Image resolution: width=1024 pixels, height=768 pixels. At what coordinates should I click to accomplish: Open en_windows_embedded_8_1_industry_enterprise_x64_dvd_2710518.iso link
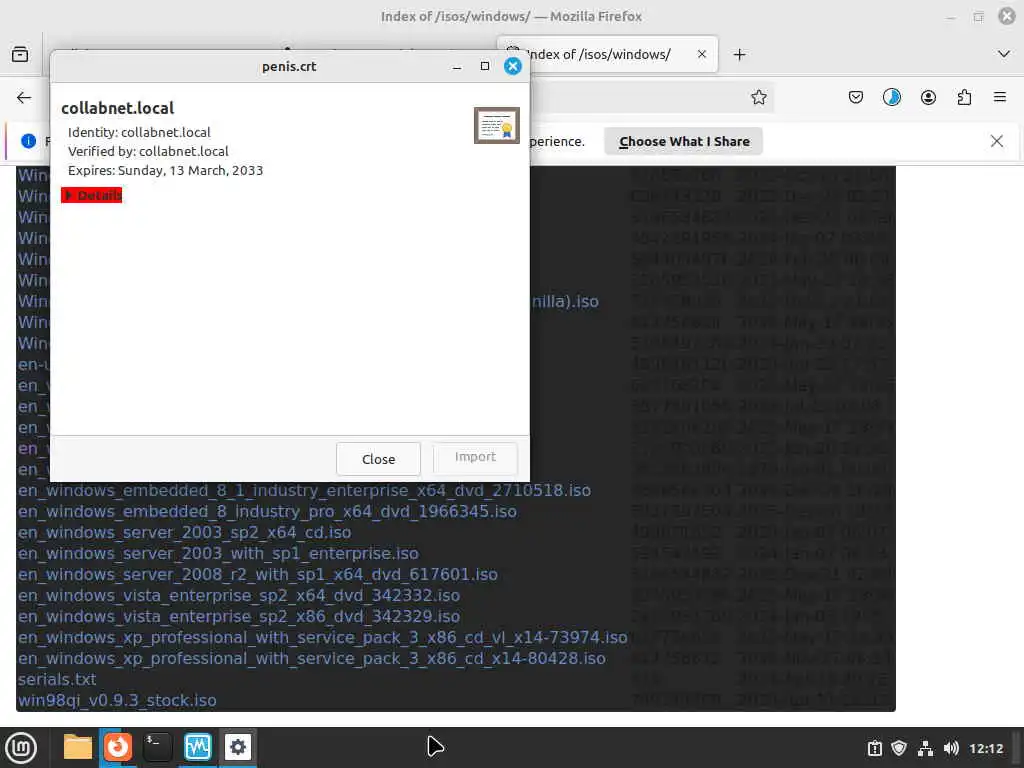(304, 490)
